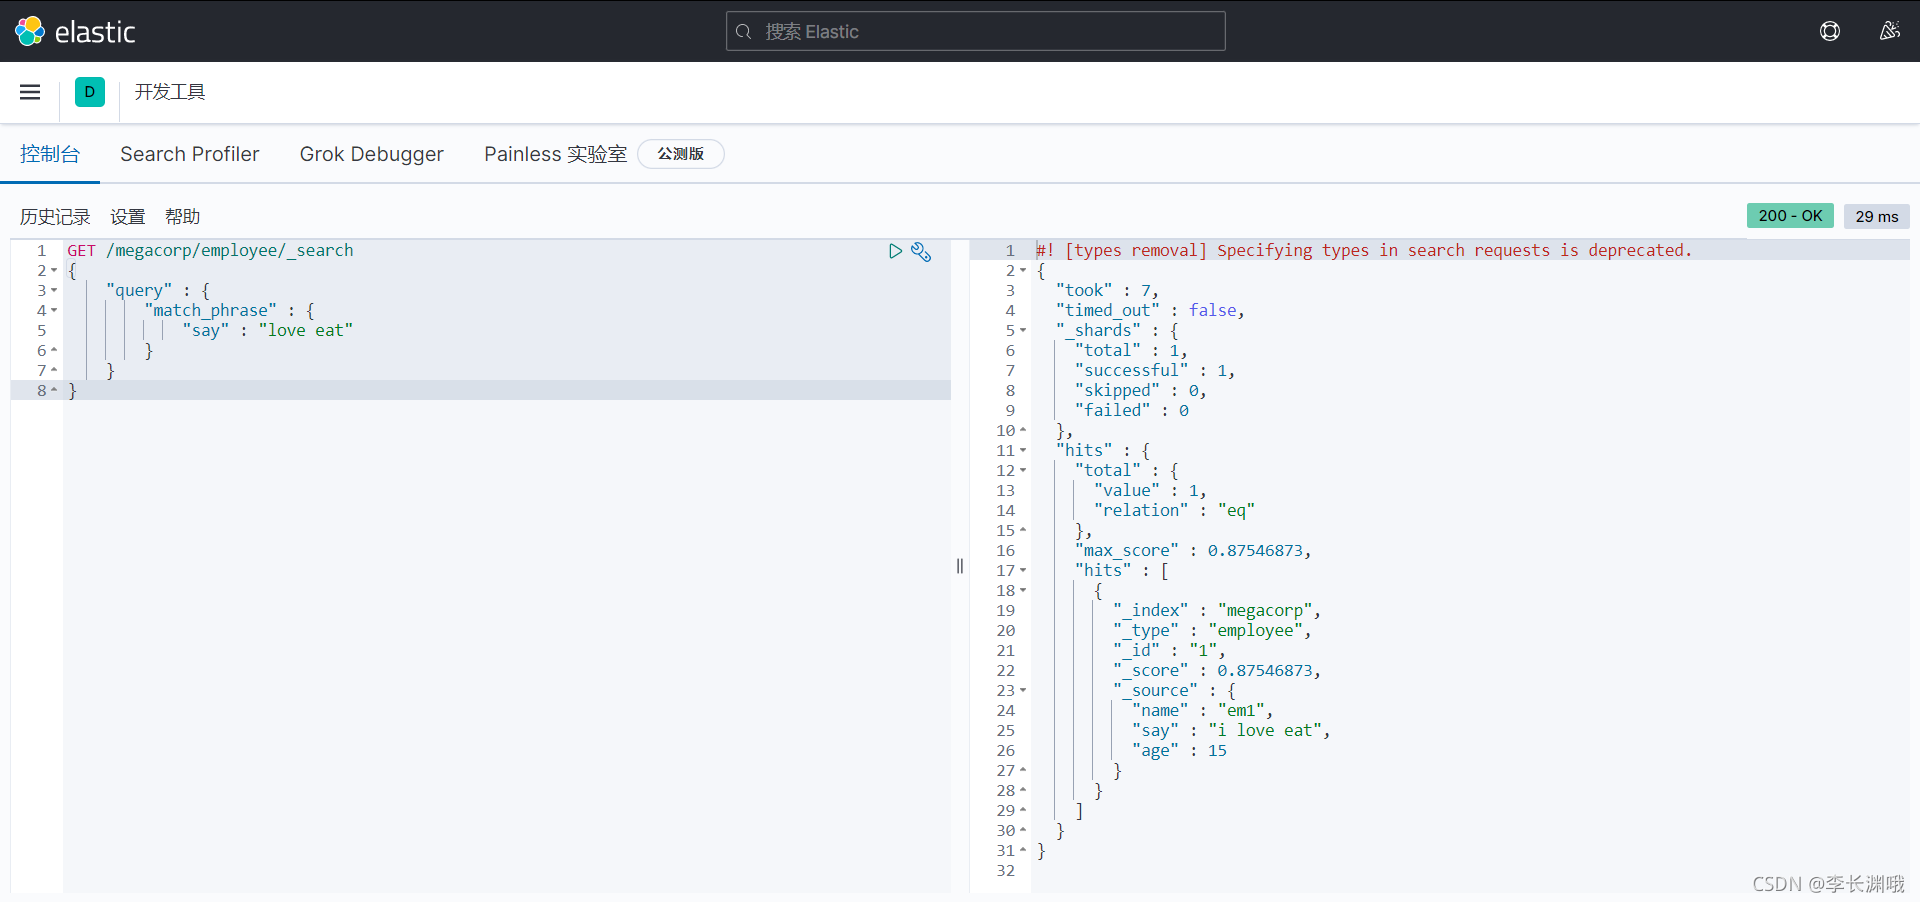Click the 200 - OK status badge
Screen dimensions: 1920x902
pos(1790,216)
